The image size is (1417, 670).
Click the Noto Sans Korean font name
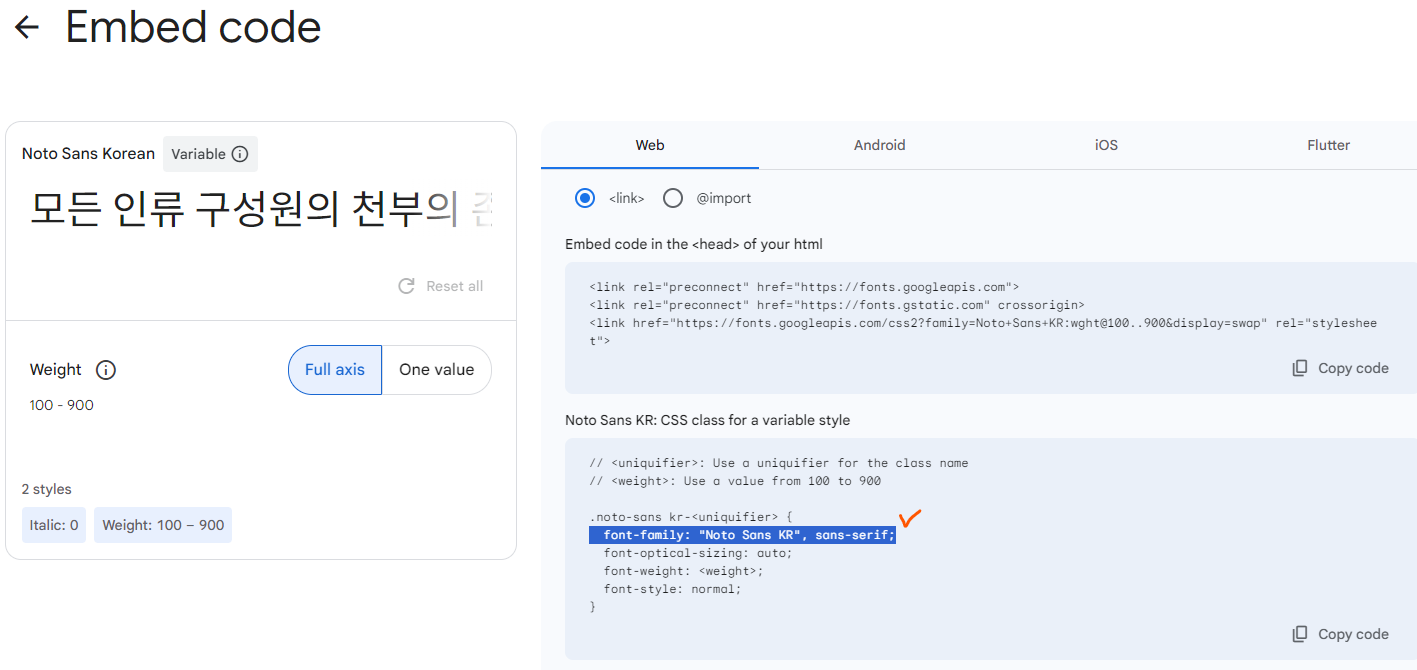click(x=89, y=154)
